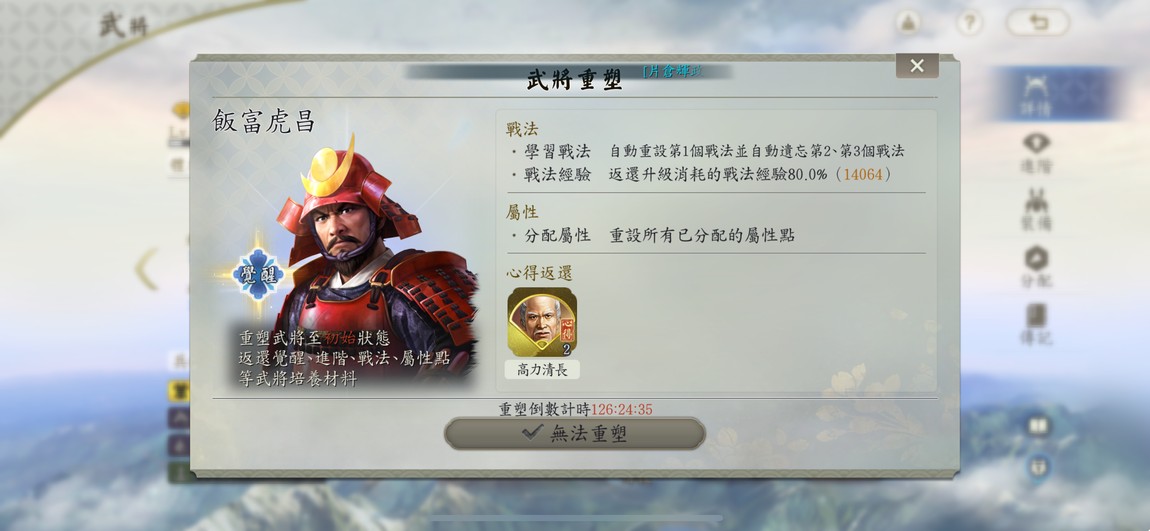1150x531 pixels.
Task: Switch to the 詳情 tab
Action: tap(1036, 95)
